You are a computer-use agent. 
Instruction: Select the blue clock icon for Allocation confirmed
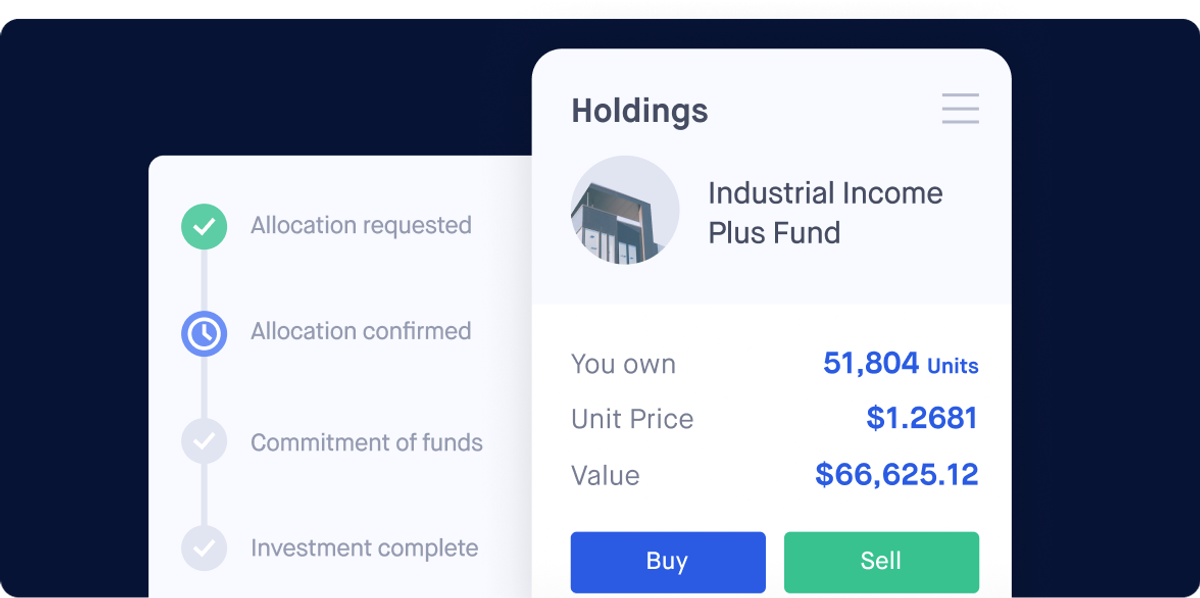click(204, 333)
